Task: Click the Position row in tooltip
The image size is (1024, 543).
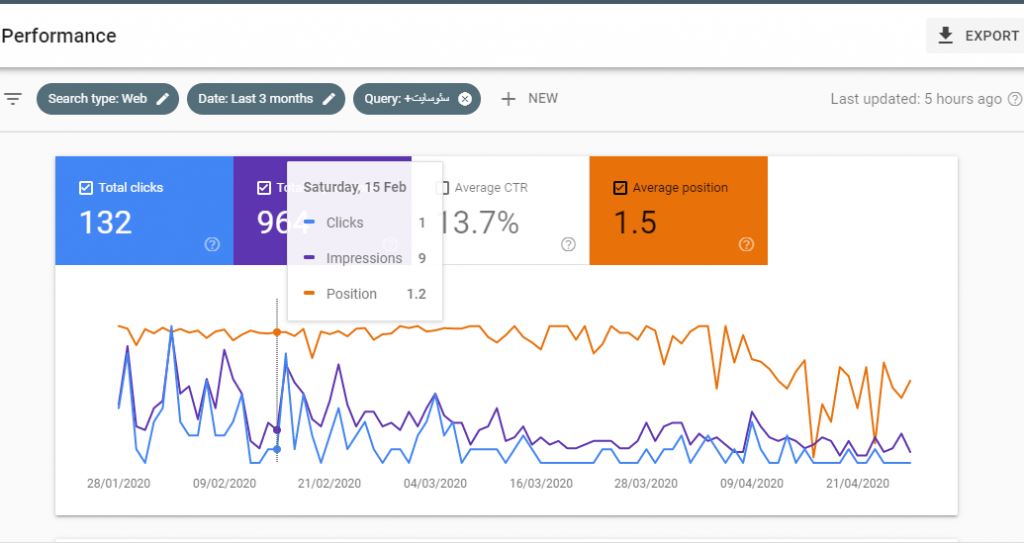Action: (x=364, y=294)
